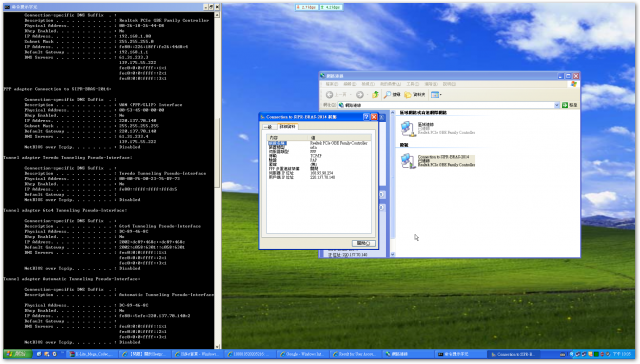Click the Value column header in details list
The height and width of the screenshot is (364, 640).
(x=340, y=138)
